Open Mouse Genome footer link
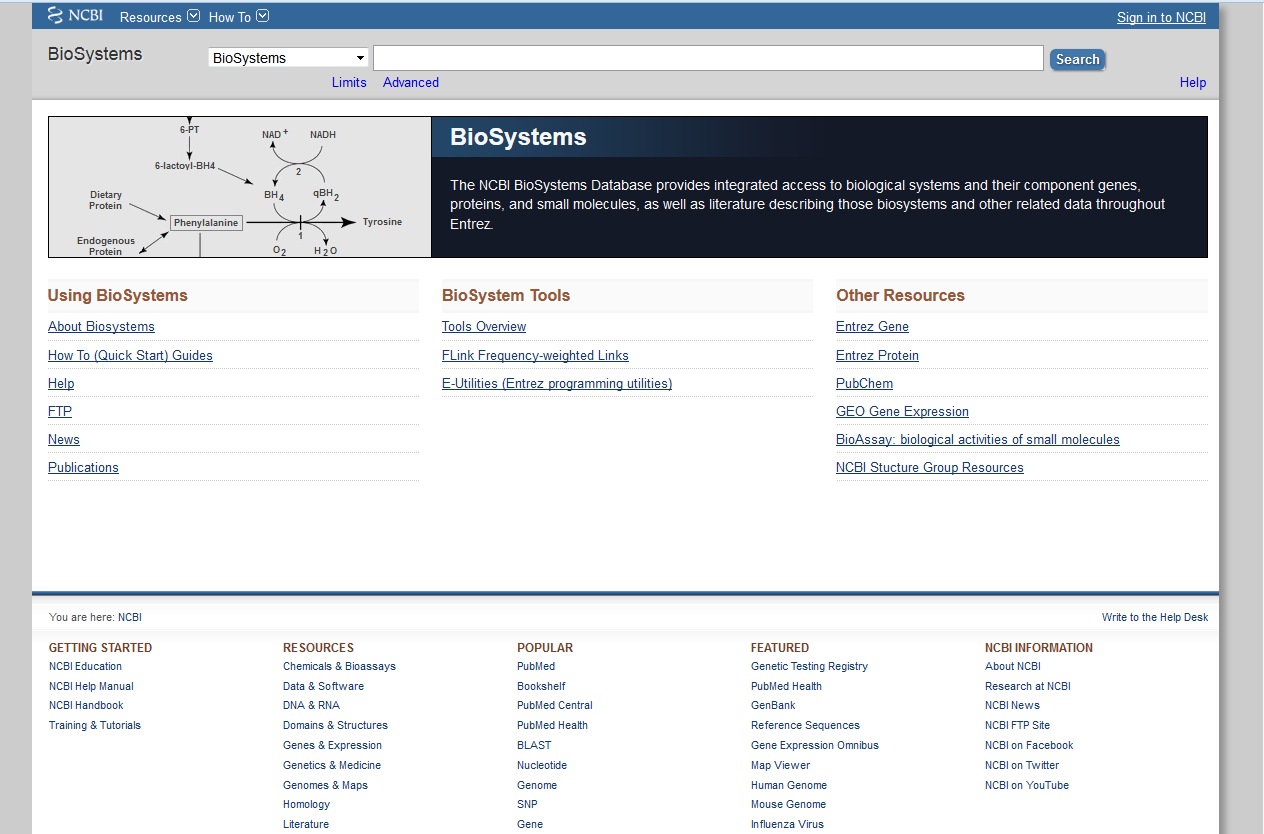 click(x=788, y=804)
